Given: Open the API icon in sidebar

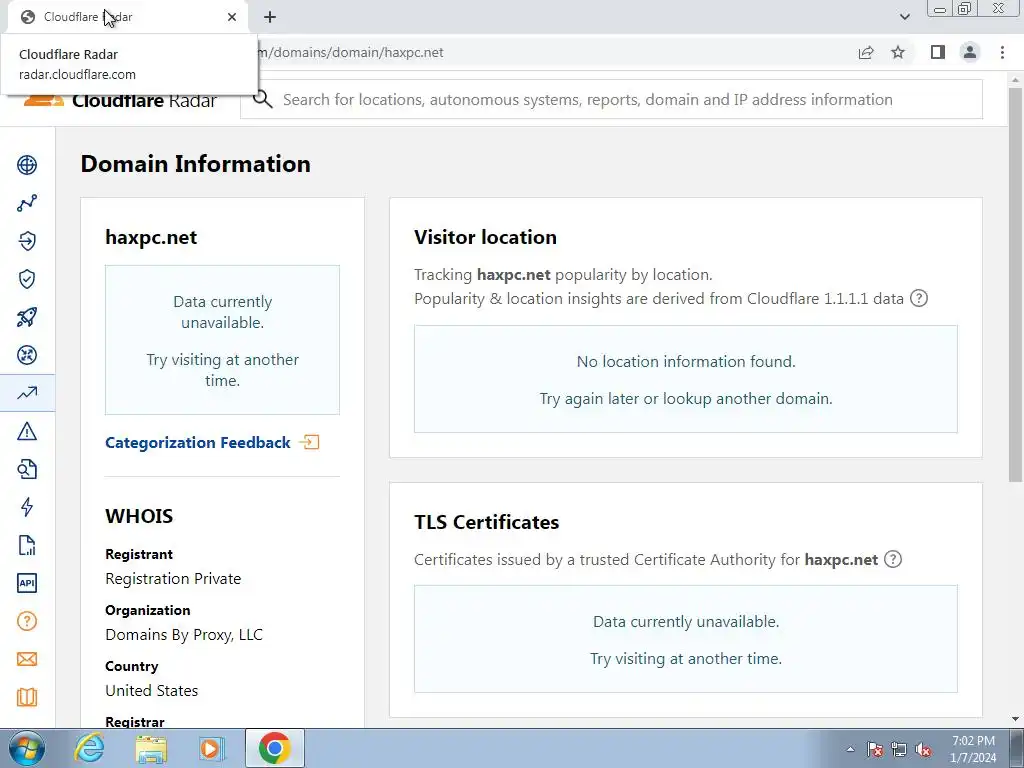Looking at the screenshot, I should tap(27, 583).
